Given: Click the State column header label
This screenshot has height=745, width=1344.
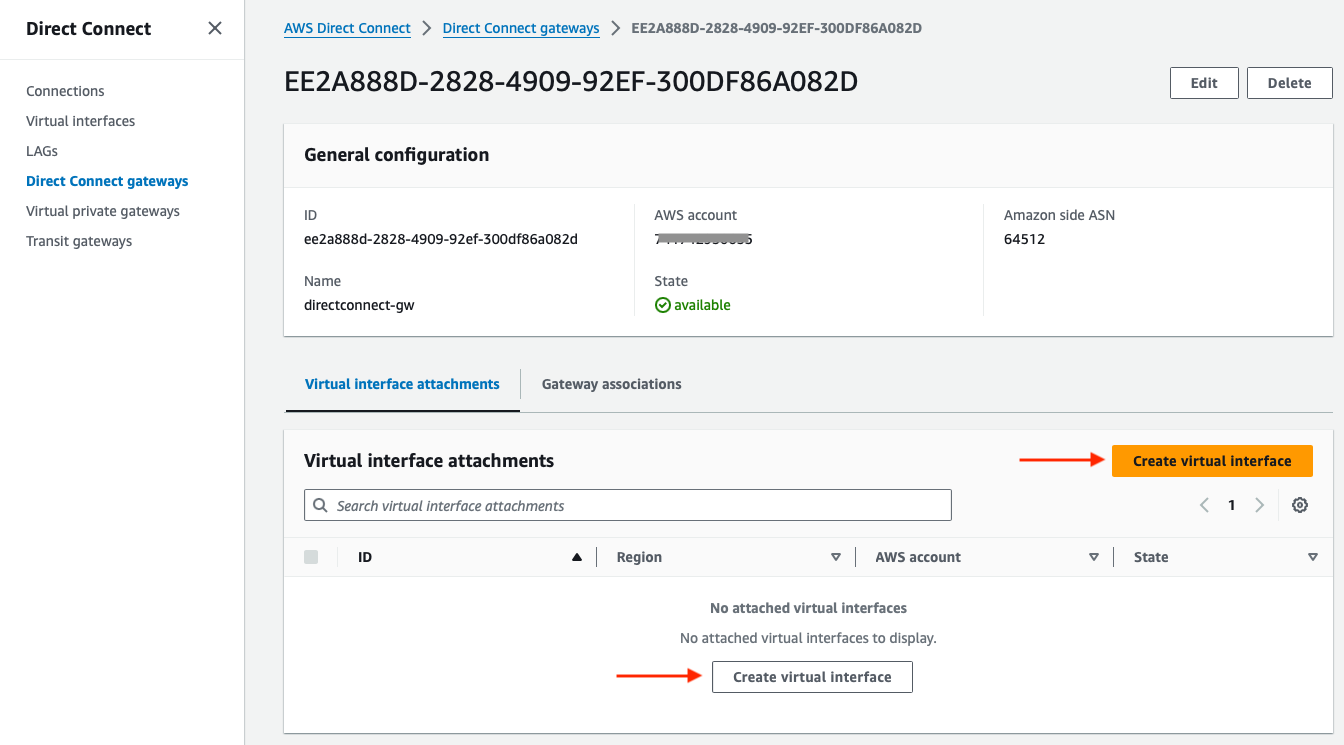Looking at the screenshot, I should click(1151, 557).
